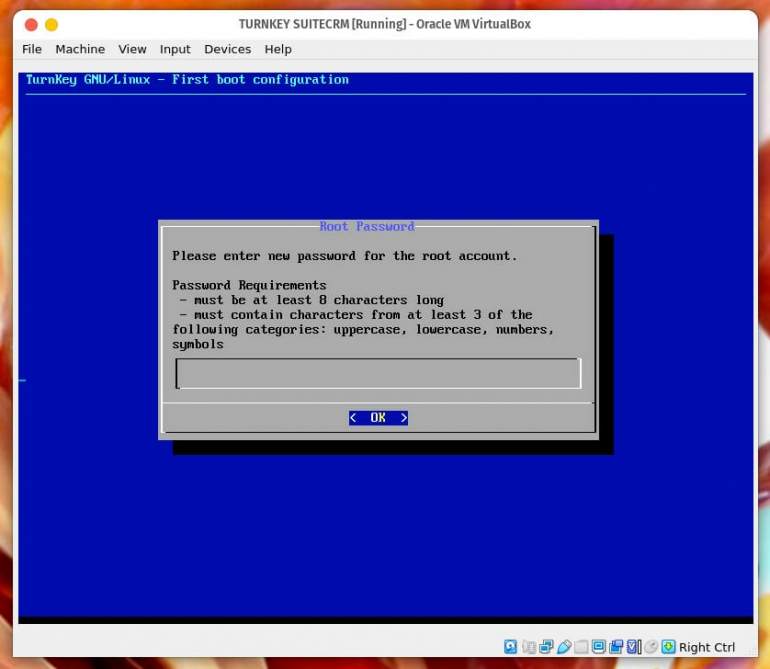
Task: Click the keyboard capture green arrow icon
Action: [668, 646]
